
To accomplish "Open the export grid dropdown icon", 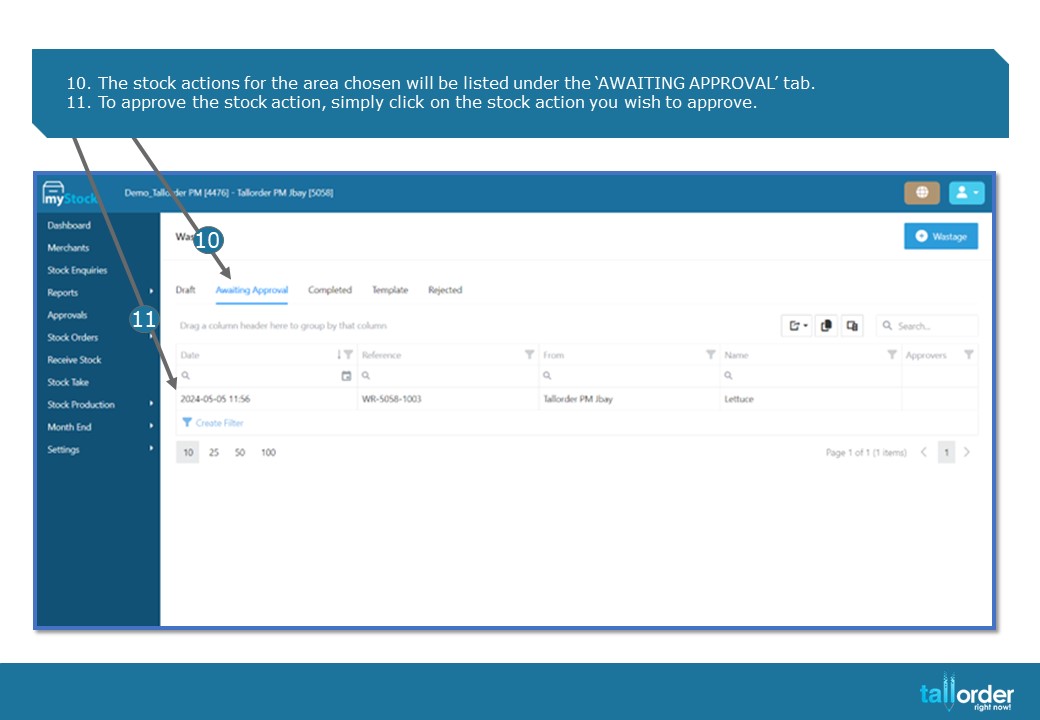I will click(x=797, y=326).
